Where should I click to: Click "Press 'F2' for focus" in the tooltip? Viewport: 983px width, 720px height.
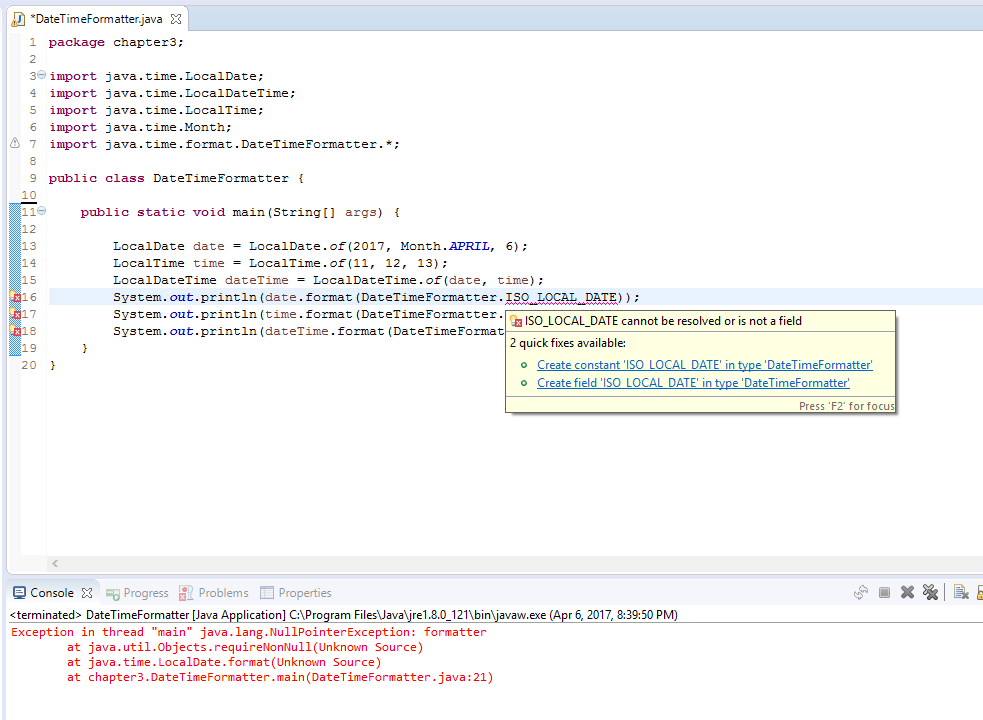click(x=846, y=406)
